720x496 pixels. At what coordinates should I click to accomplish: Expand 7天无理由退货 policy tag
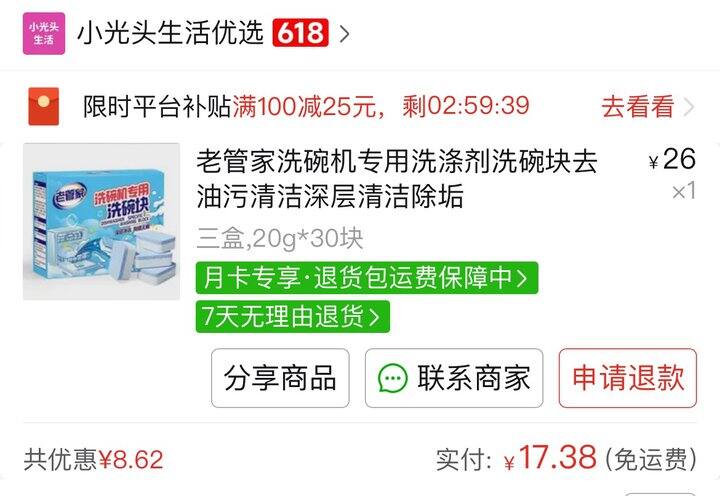click(x=292, y=316)
